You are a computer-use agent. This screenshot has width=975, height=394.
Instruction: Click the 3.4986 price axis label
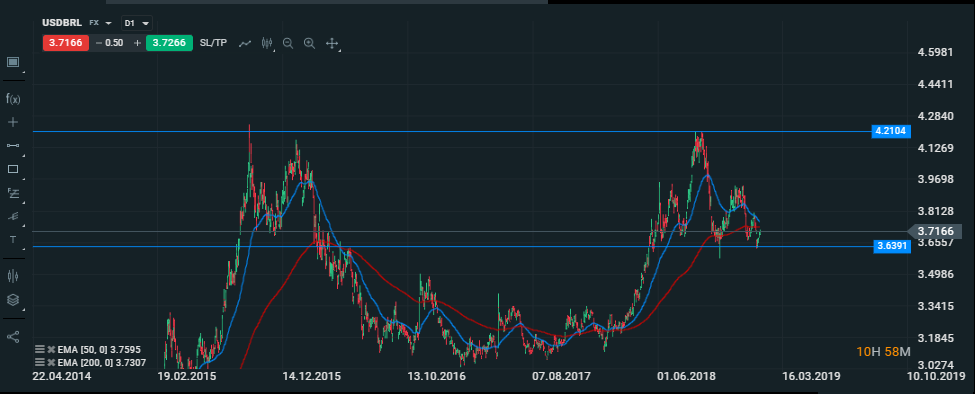tap(936, 274)
